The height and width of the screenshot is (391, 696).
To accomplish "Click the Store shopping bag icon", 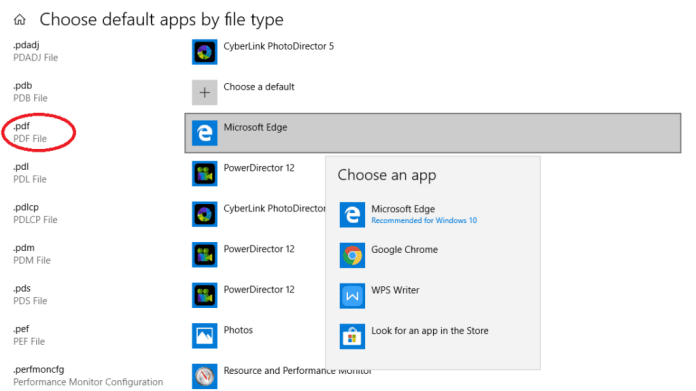I will (x=352, y=336).
